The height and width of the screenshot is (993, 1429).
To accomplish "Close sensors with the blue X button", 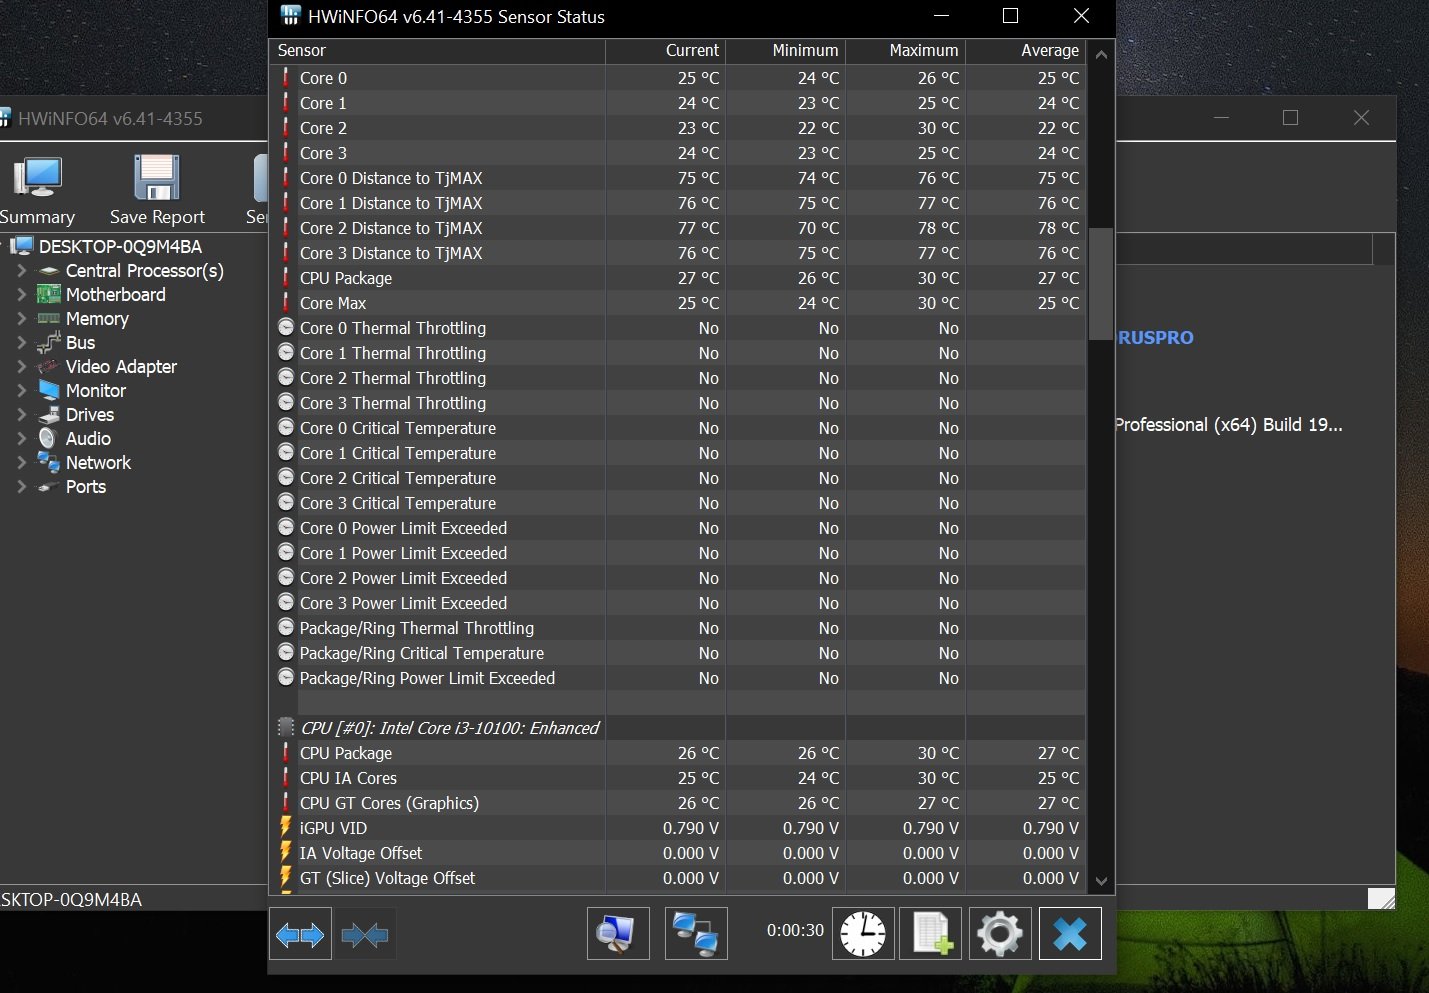I will click(x=1070, y=934).
